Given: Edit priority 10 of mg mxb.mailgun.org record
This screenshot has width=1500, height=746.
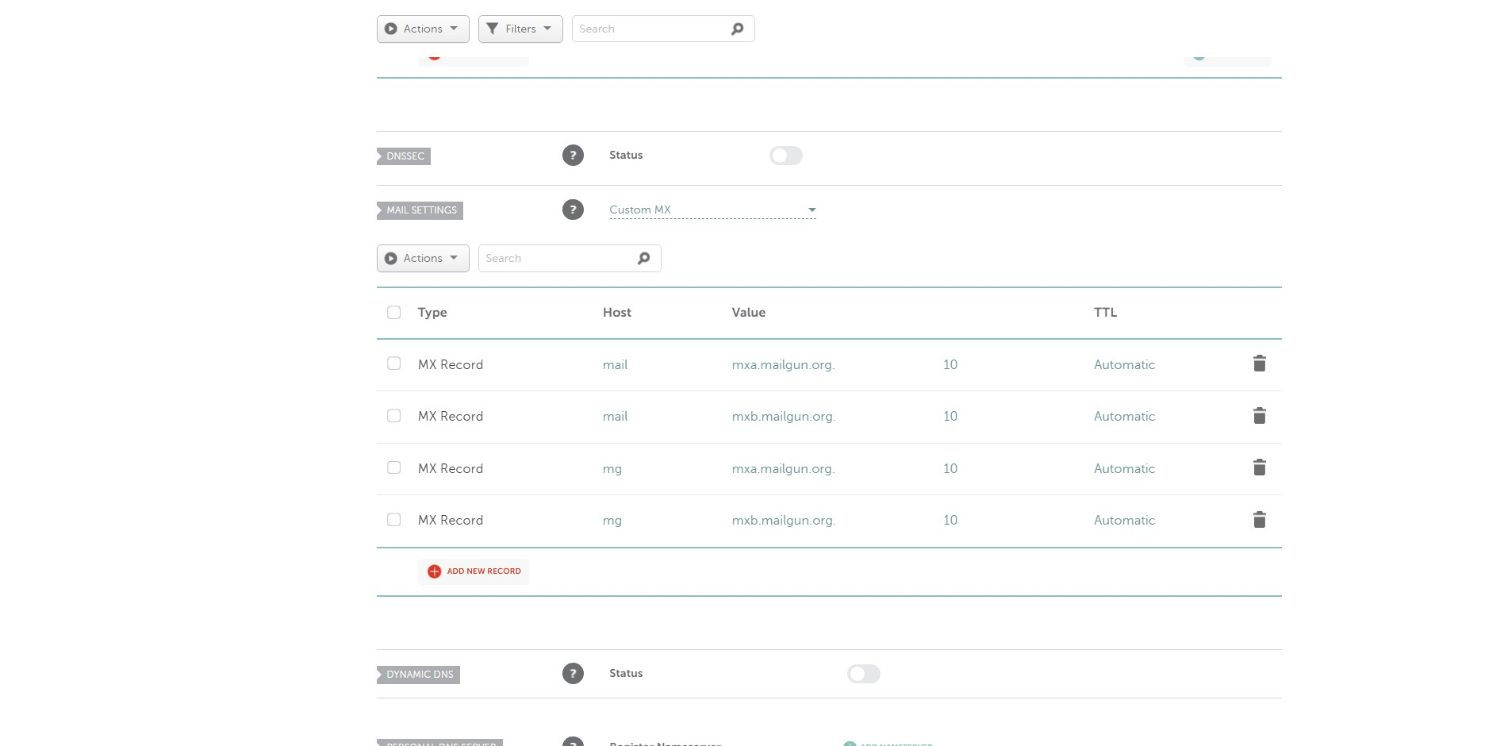Looking at the screenshot, I should click(x=950, y=521).
